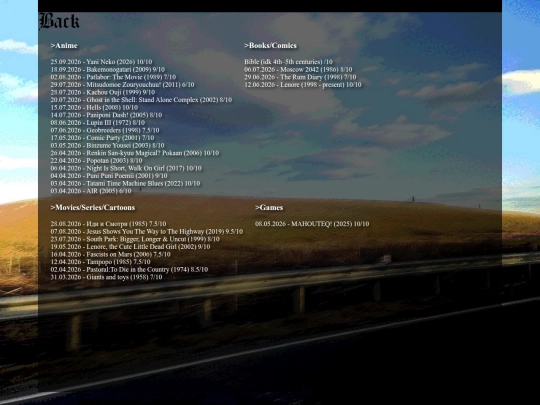540x405 pixels.
Task: Click the >Movies/Series/Cartoons heading
Action: point(93,207)
